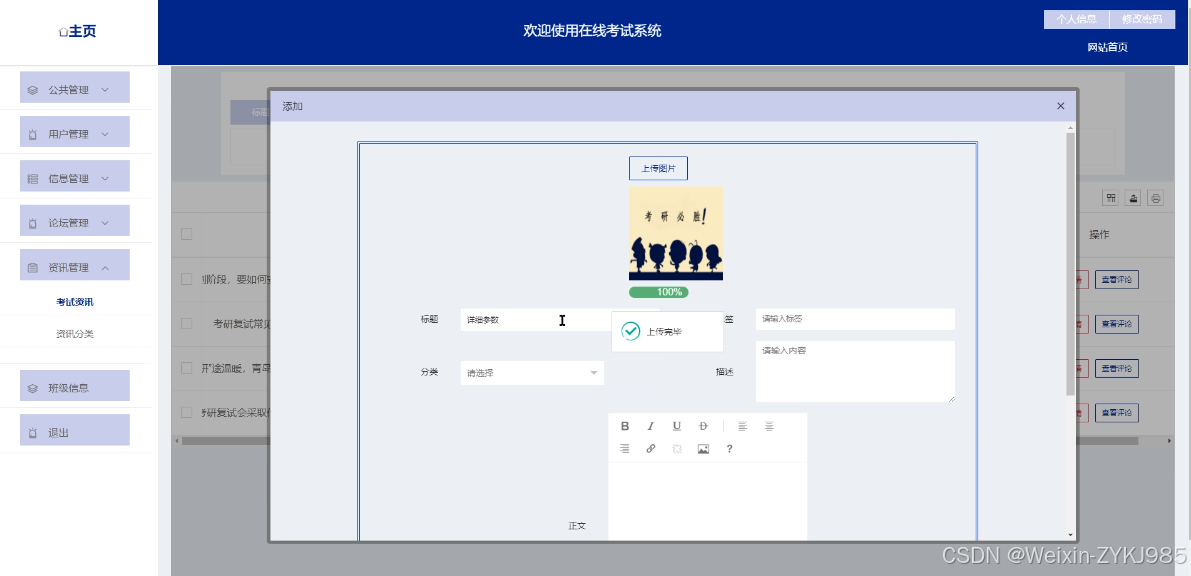Screen dimensions: 1191x576
Task: Click 查看评论 in the last table row
Action: point(1117,413)
